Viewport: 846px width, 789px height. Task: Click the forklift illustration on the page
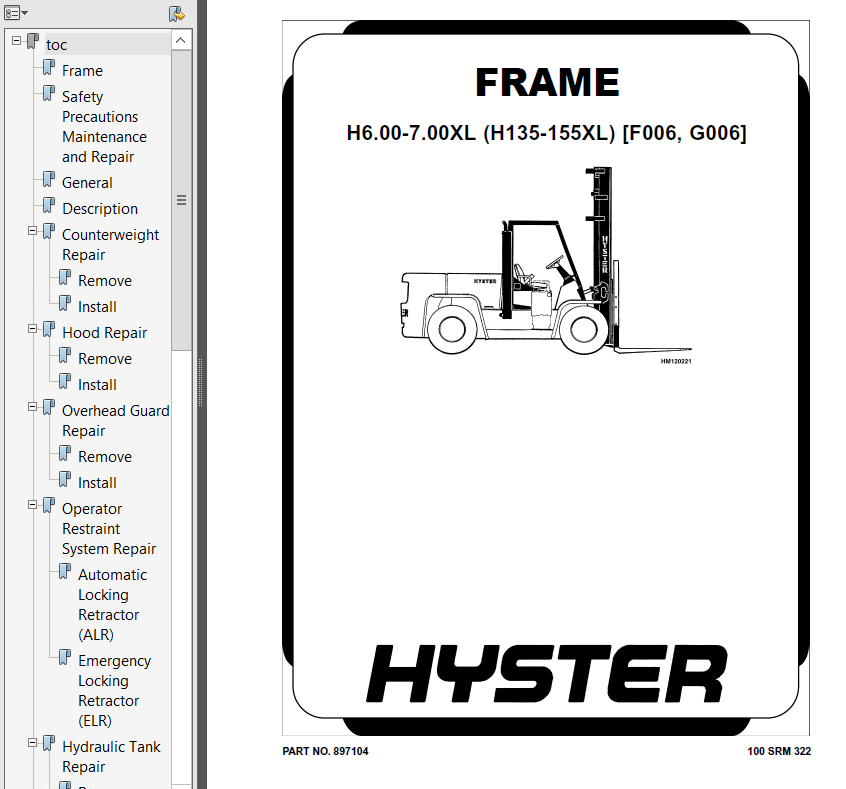(x=546, y=261)
